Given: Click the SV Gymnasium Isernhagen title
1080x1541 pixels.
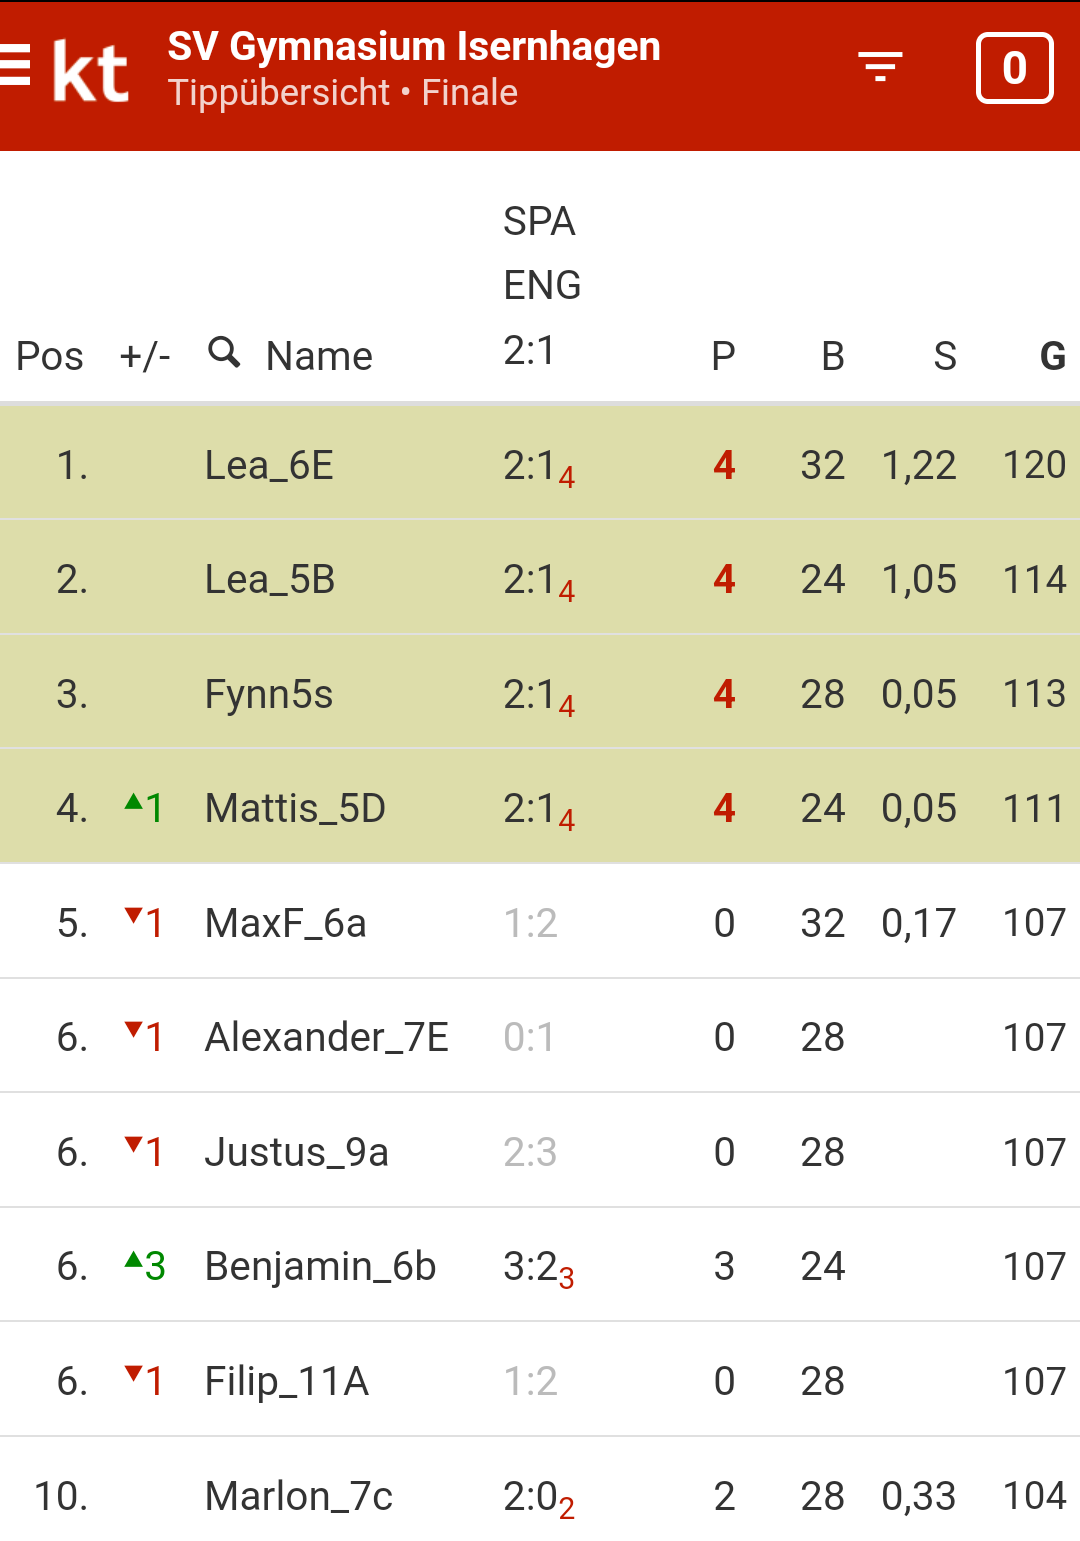Looking at the screenshot, I should click(414, 46).
